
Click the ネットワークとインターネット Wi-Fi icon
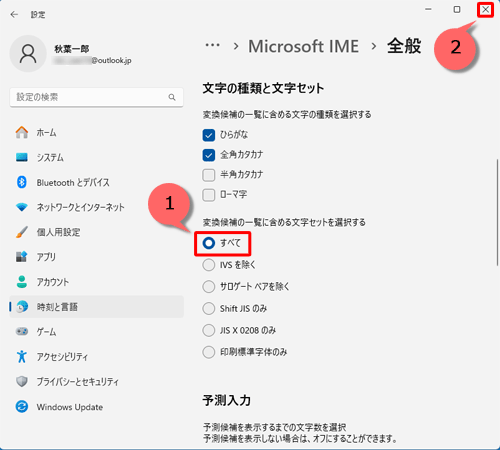coord(22,207)
